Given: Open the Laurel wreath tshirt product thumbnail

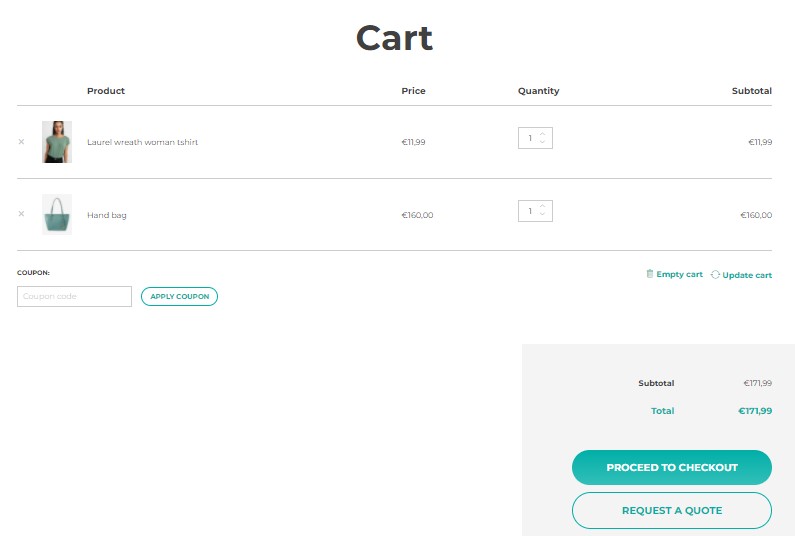Looking at the screenshot, I should click(57, 142).
